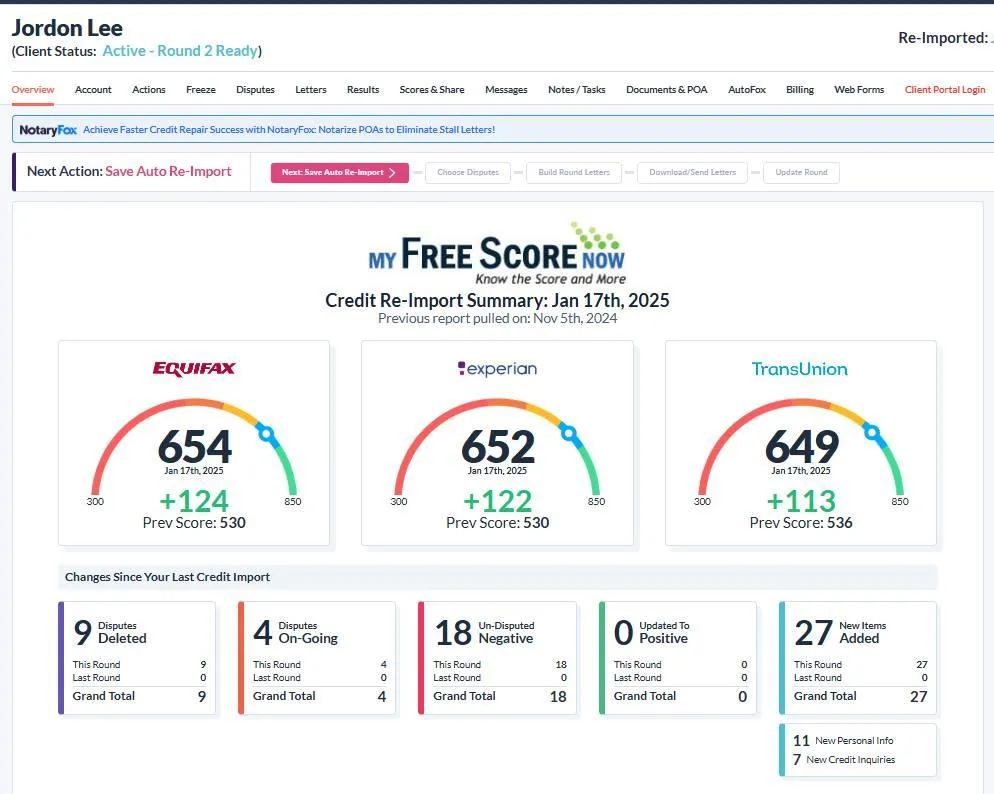Click the Disputes Deleted card
Viewport: 994px width, 794px height.
[x=137, y=658]
